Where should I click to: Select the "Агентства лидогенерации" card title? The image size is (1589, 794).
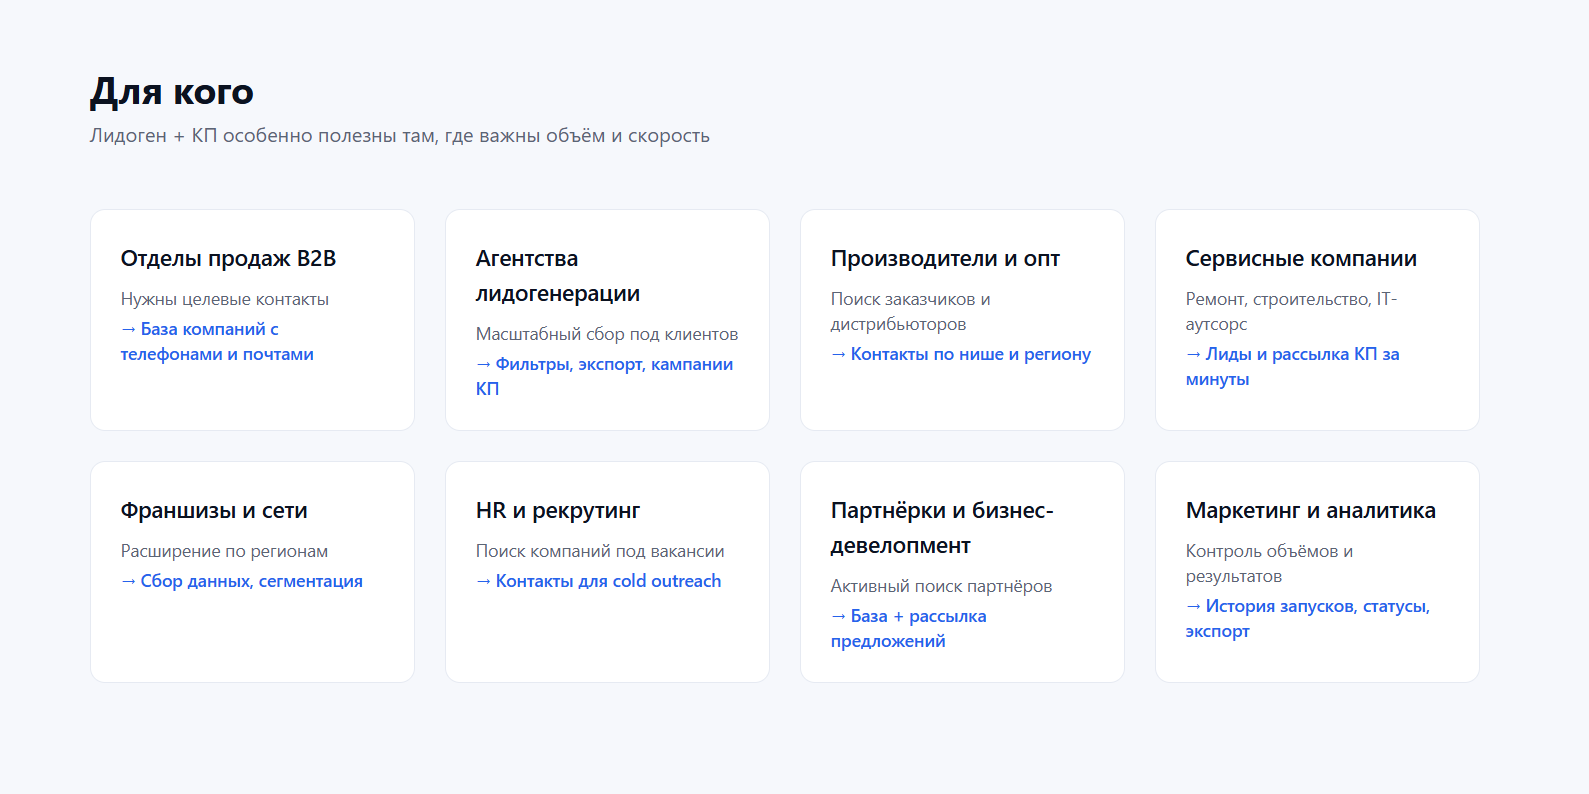tap(557, 276)
